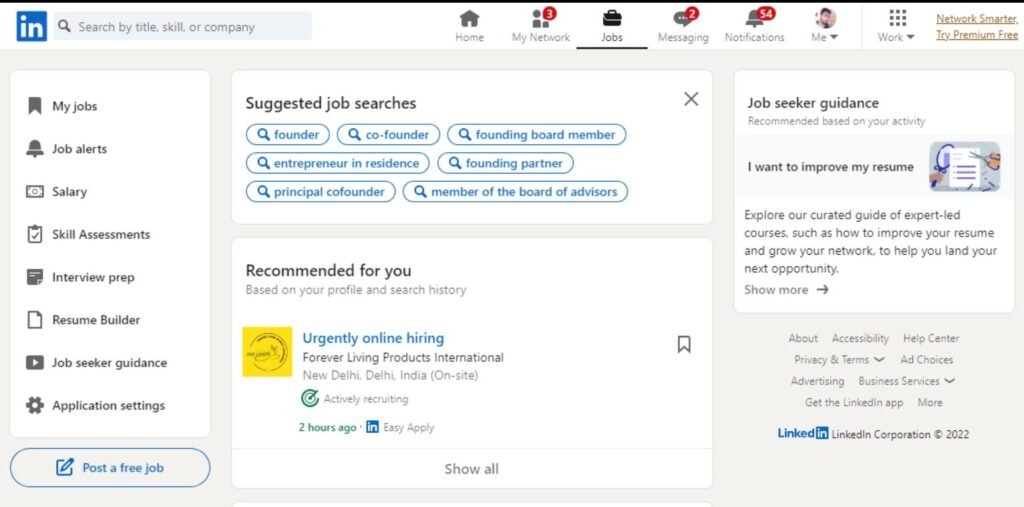The height and width of the screenshot is (507, 1024).
Task: Dismiss the Suggested job searches card
Action: [691, 99]
